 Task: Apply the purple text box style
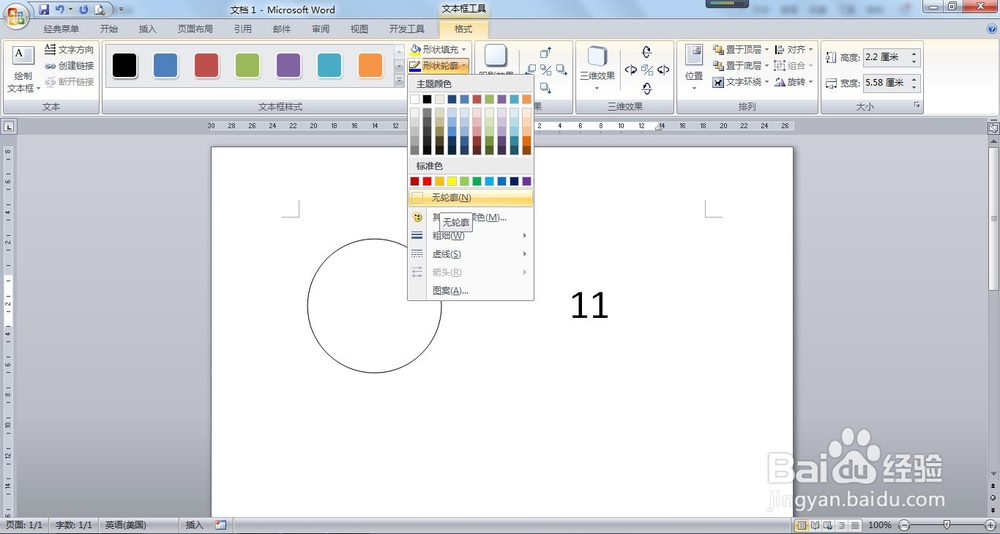coord(288,65)
